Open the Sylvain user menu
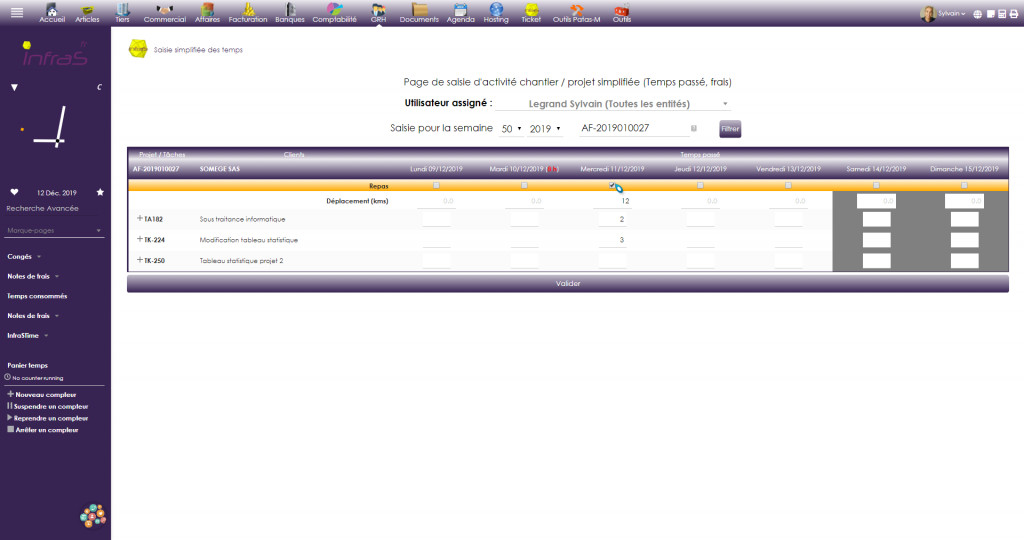Screen dimensions: 1024x540 click(952, 14)
